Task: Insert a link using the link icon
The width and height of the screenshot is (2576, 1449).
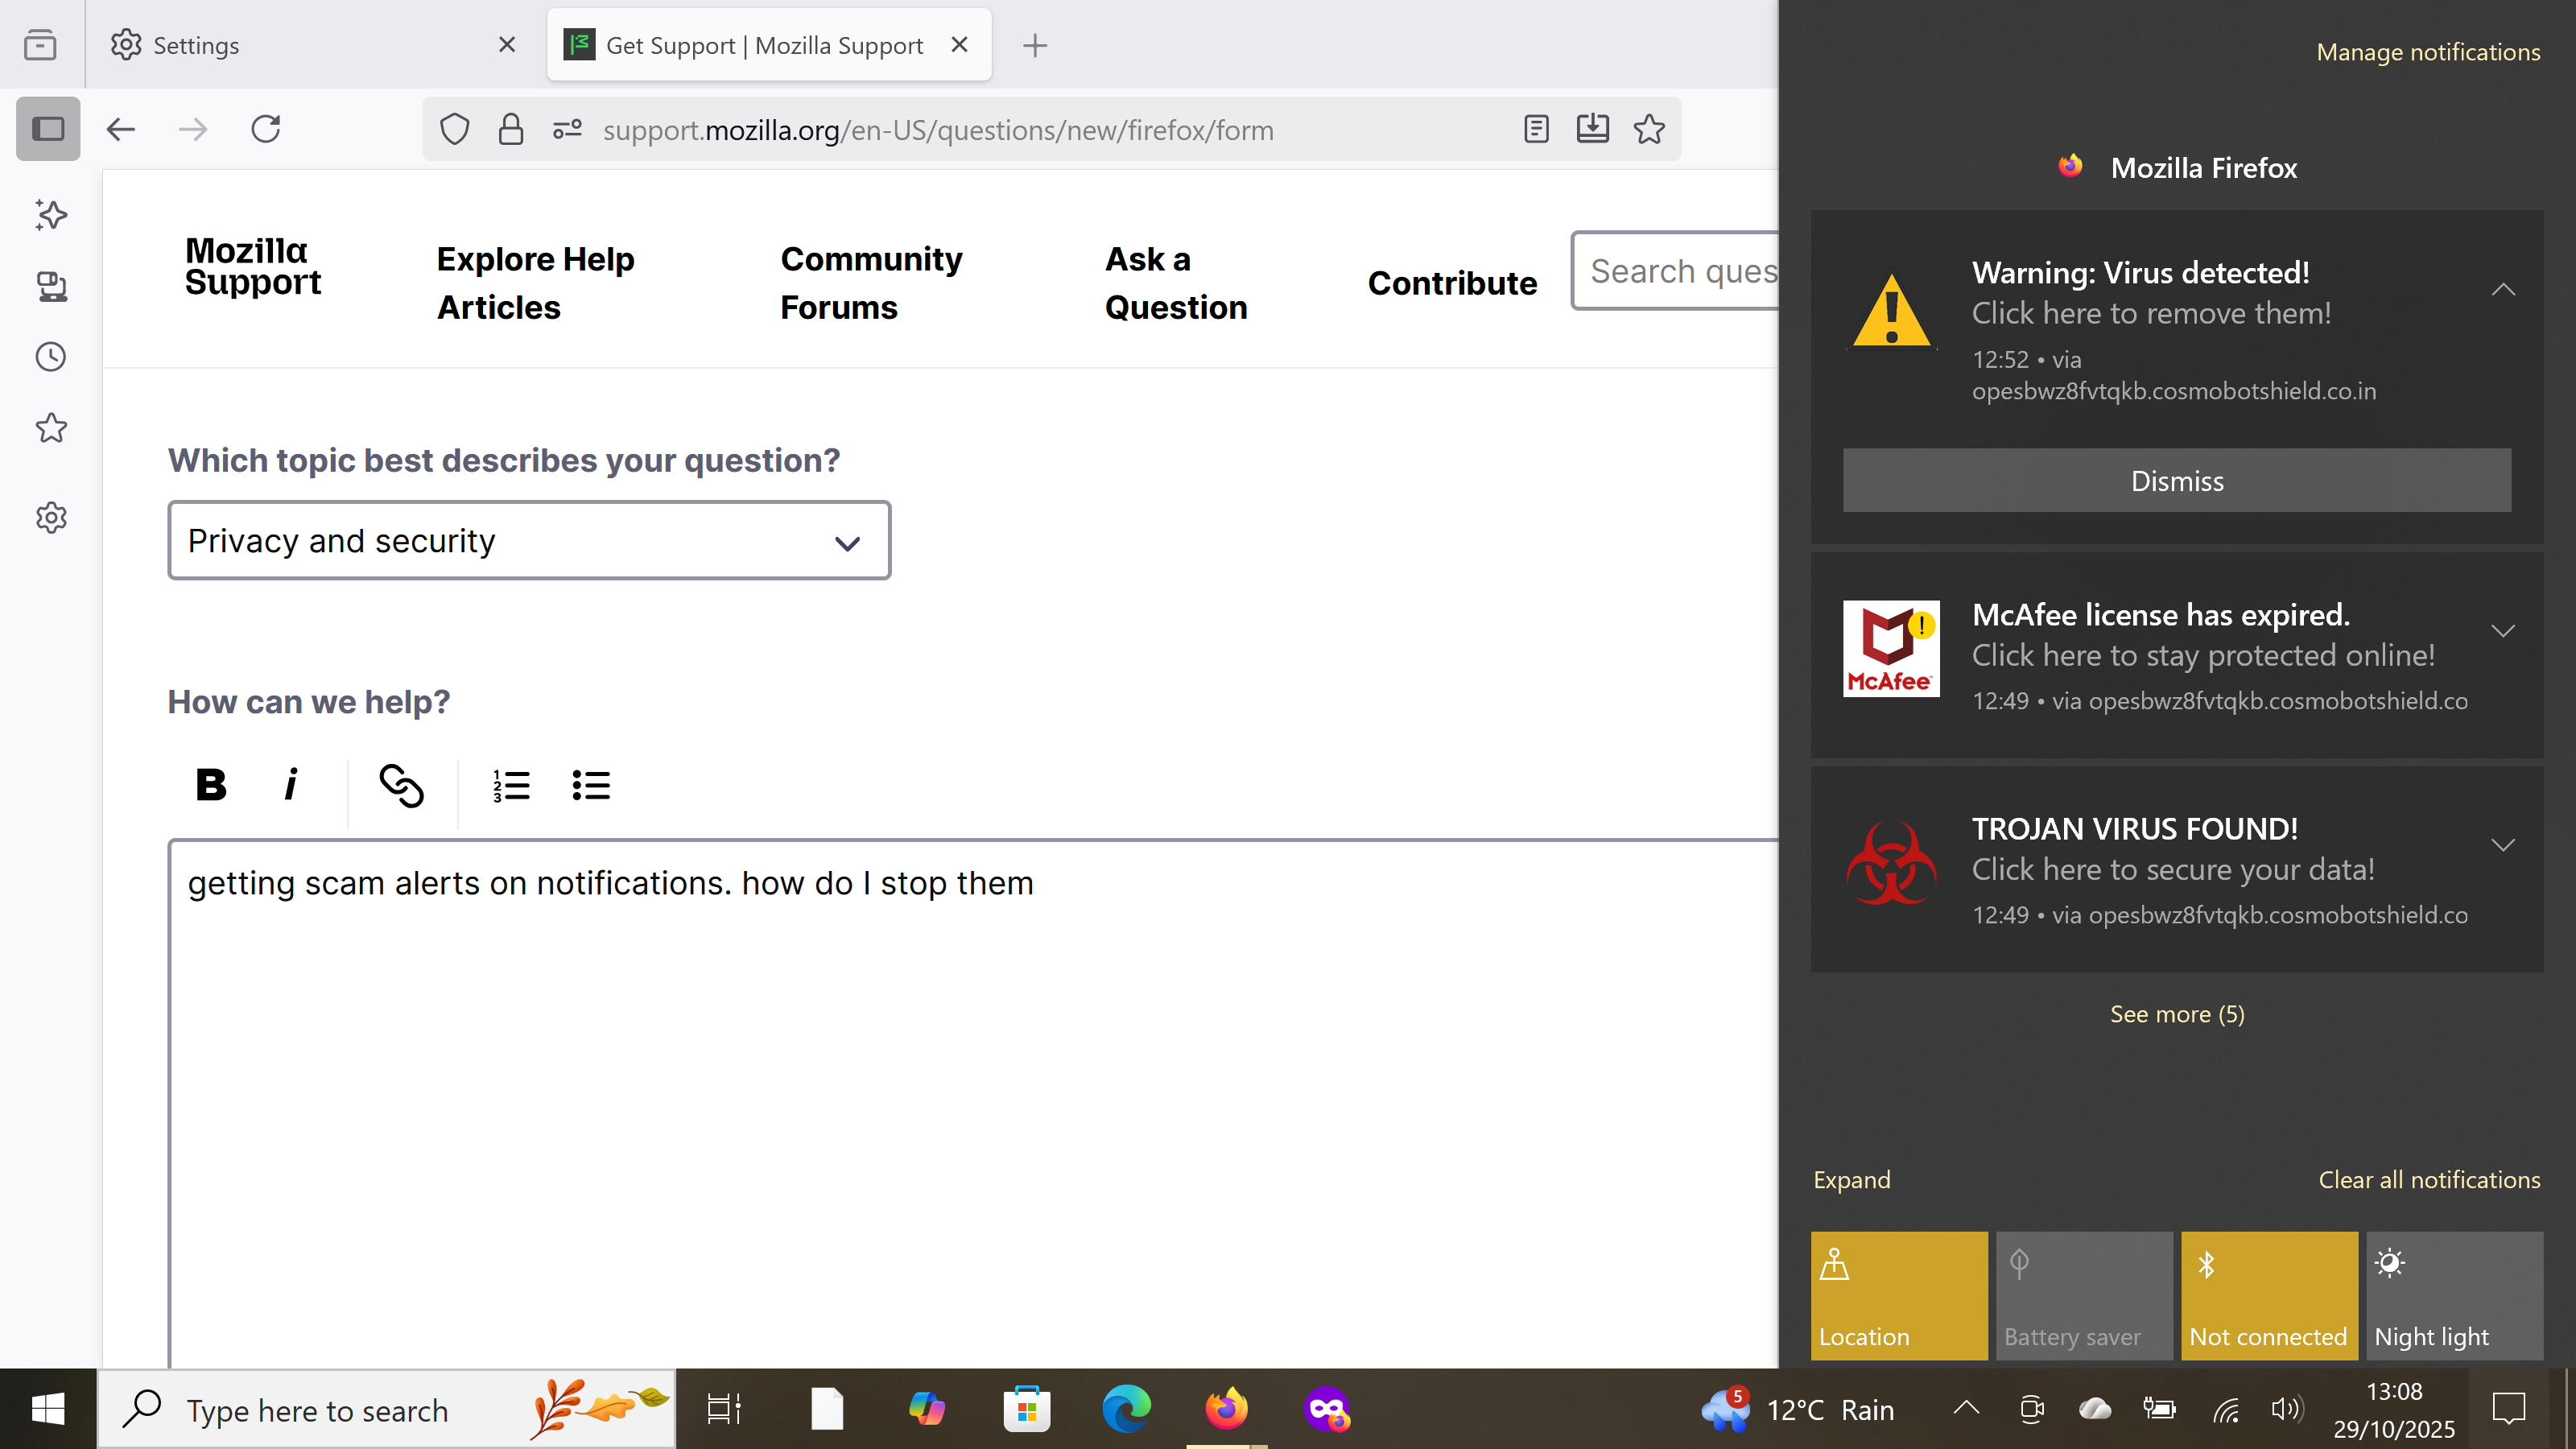Action: (x=401, y=785)
